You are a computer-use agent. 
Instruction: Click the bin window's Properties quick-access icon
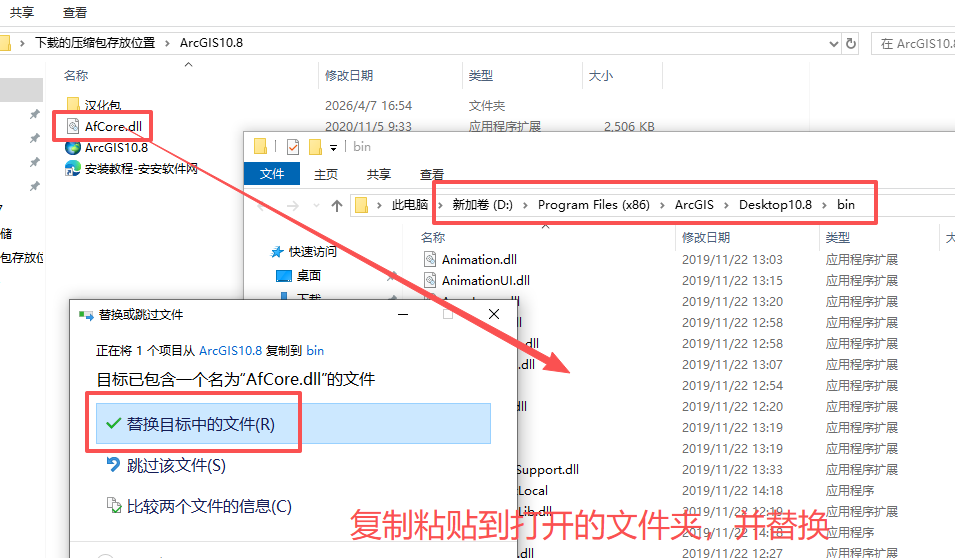[x=293, y=147]
